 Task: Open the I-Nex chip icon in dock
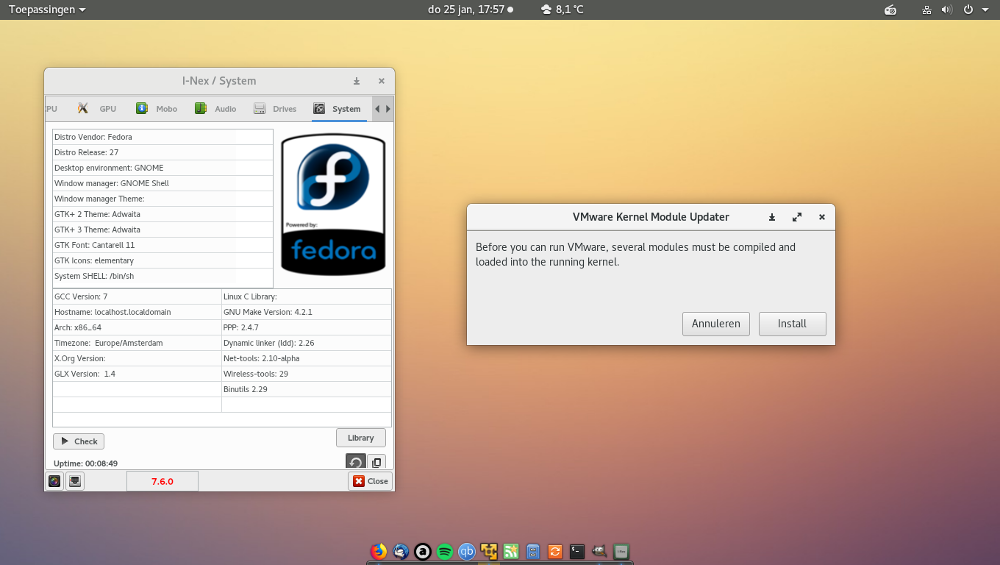coord(621,551)
